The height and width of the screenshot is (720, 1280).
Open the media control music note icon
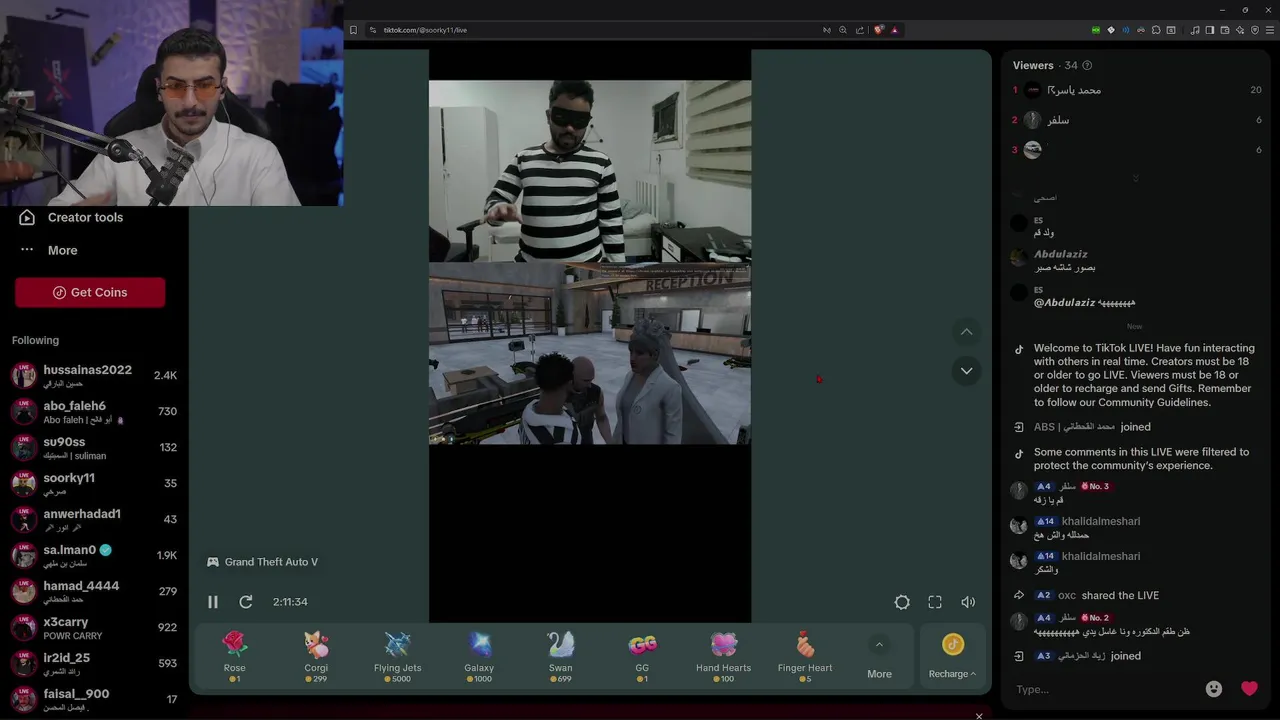[x=1195, y=30]
